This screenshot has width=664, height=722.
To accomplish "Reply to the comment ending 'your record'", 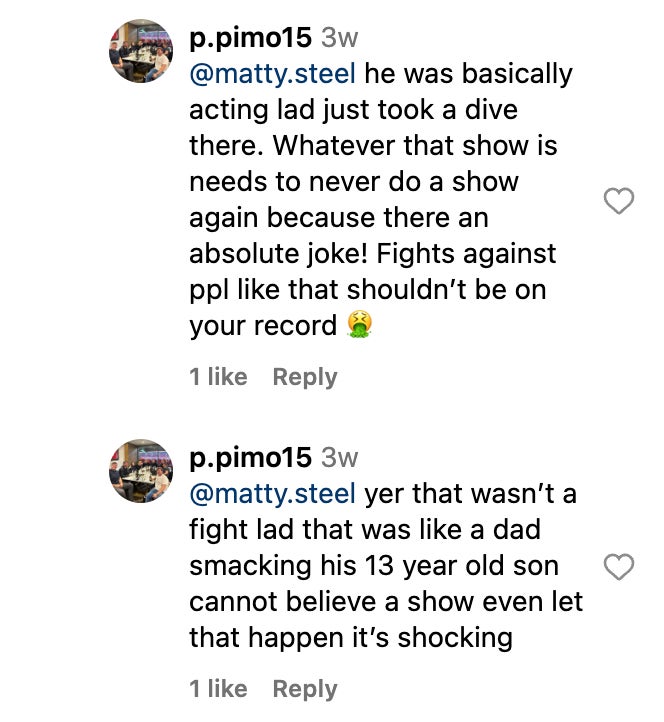I will (x=305, y=377).
